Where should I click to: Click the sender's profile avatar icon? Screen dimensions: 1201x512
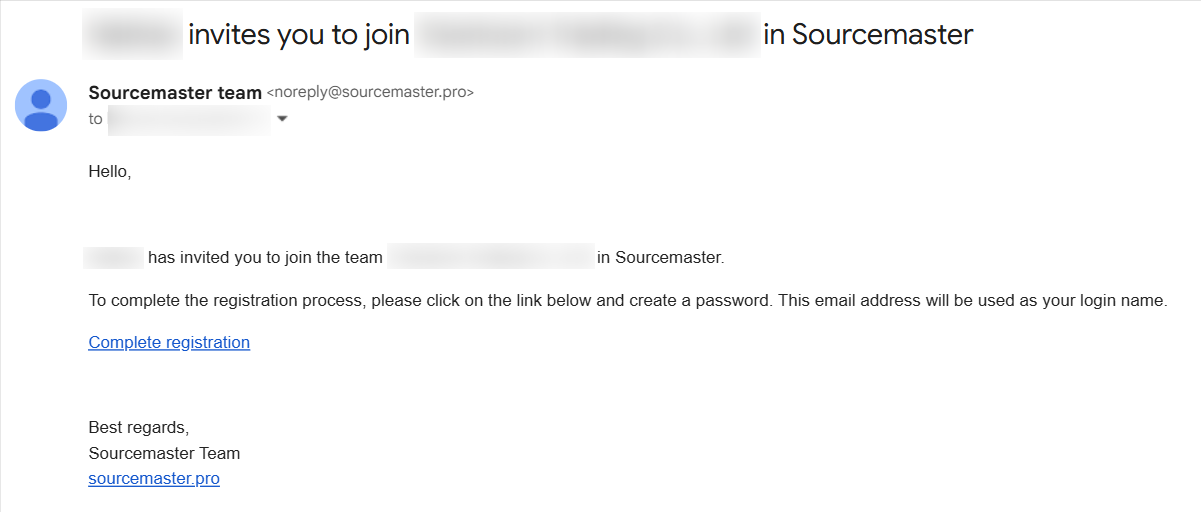[x=41, y=105]
